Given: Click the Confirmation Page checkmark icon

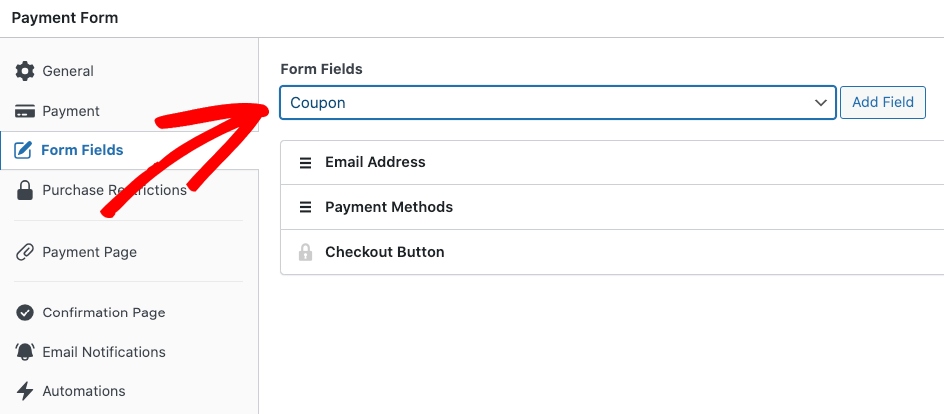Looking at the screenshot, I should [x=25, y=313].
